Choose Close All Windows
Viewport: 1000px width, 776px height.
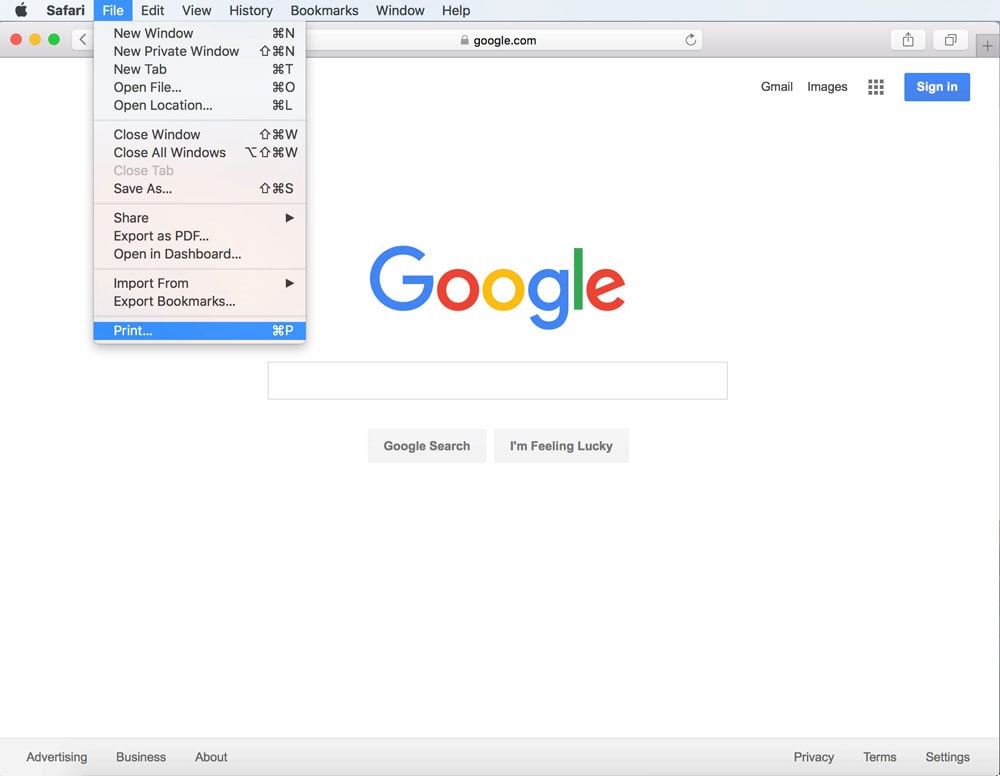[x=200, y=152]
